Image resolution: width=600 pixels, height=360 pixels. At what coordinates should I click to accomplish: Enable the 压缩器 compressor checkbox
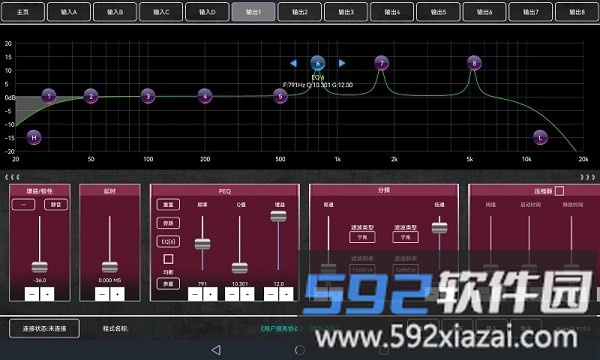(x=559, y=191)
